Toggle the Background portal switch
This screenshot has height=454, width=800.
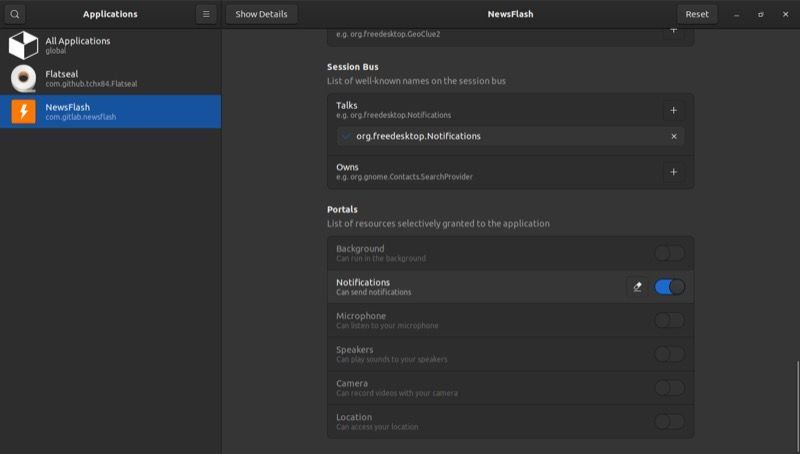669,253
